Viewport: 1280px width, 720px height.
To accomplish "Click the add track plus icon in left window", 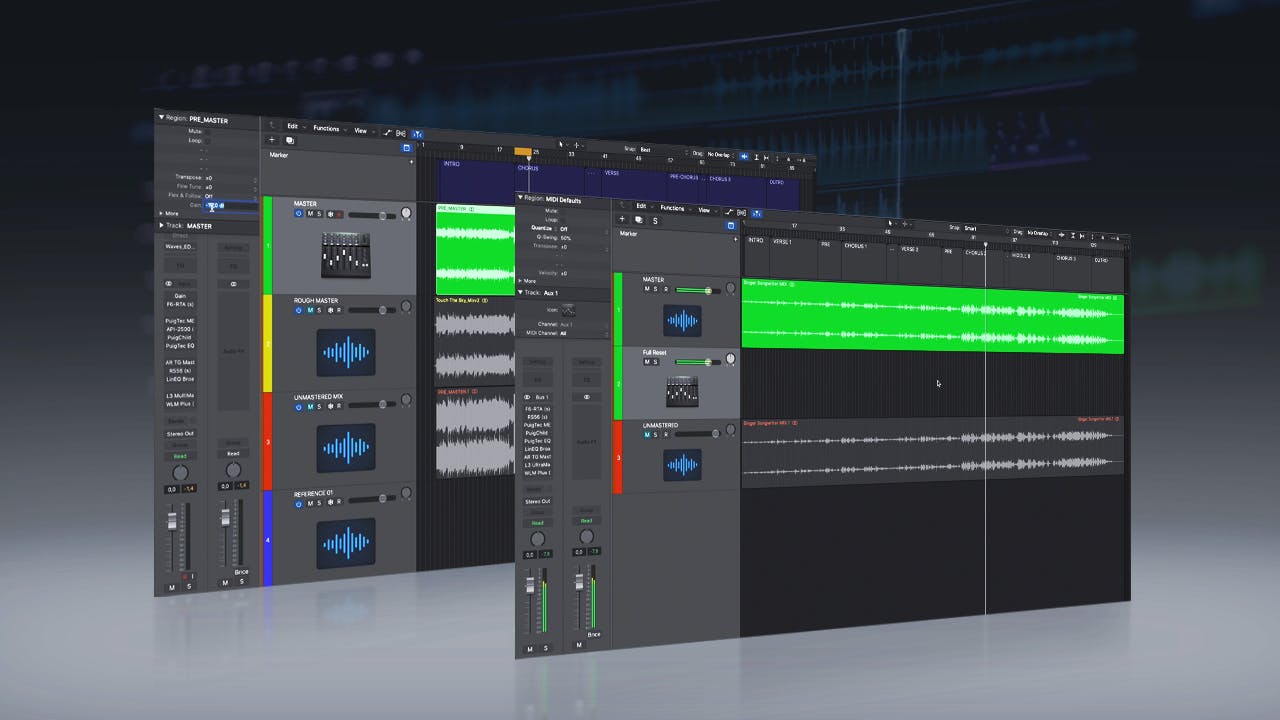I will coord(271,140).
